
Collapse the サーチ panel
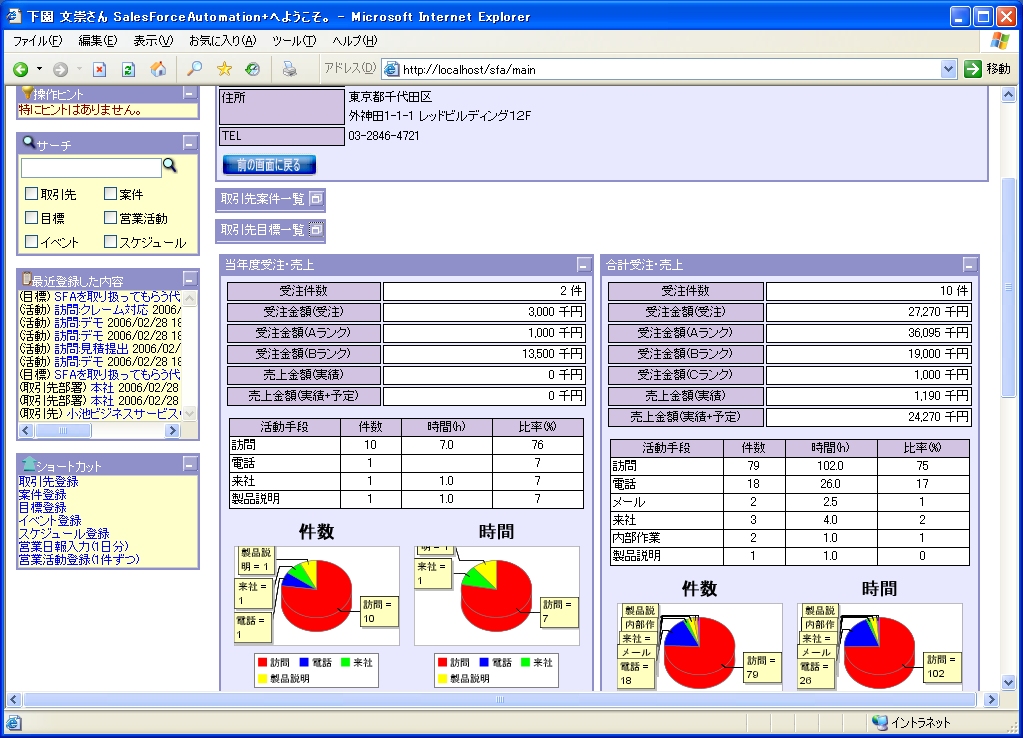pyautogui.click(x=190, y=143)
